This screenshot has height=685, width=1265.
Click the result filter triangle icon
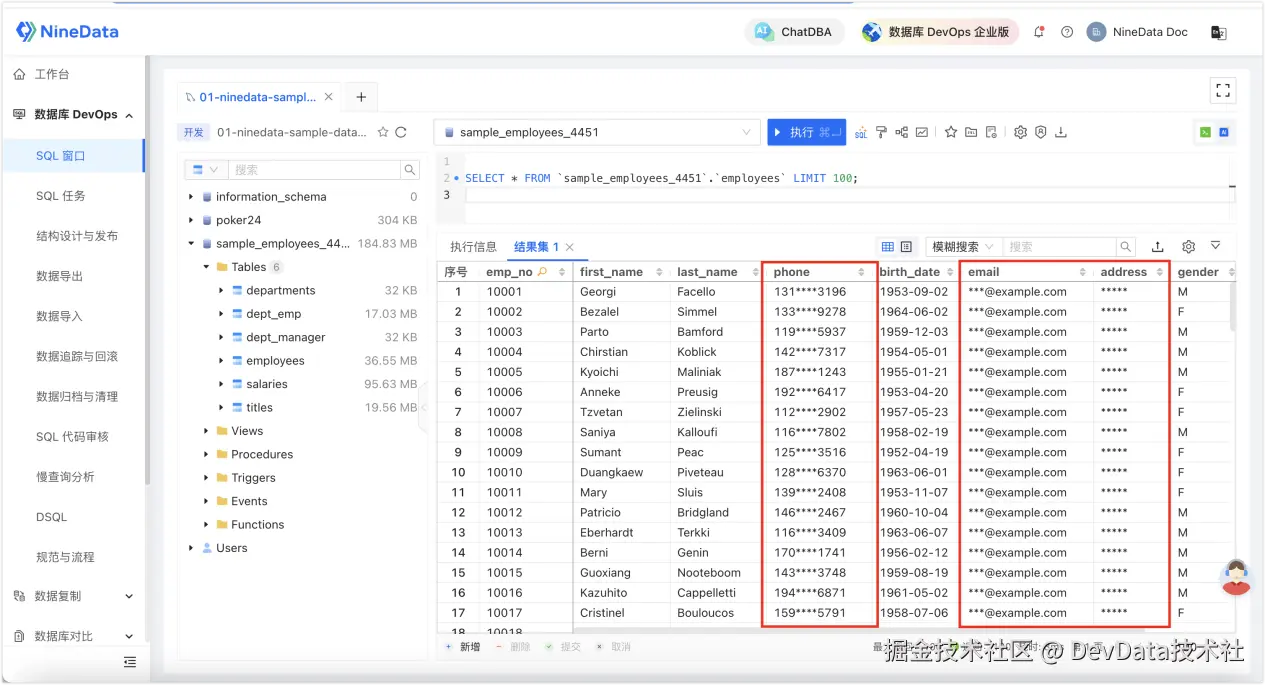coord(1216,246)
